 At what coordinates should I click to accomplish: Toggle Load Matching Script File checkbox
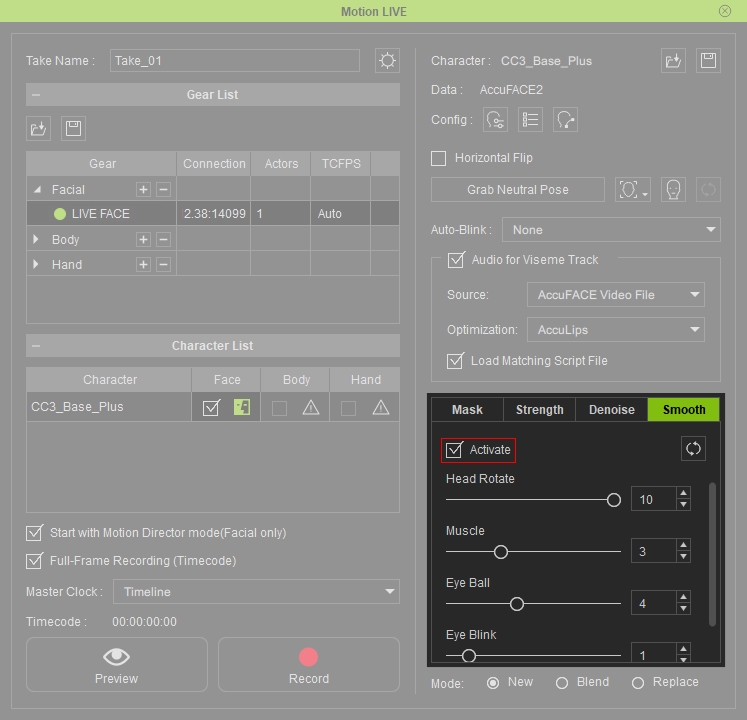pos(455,361)
